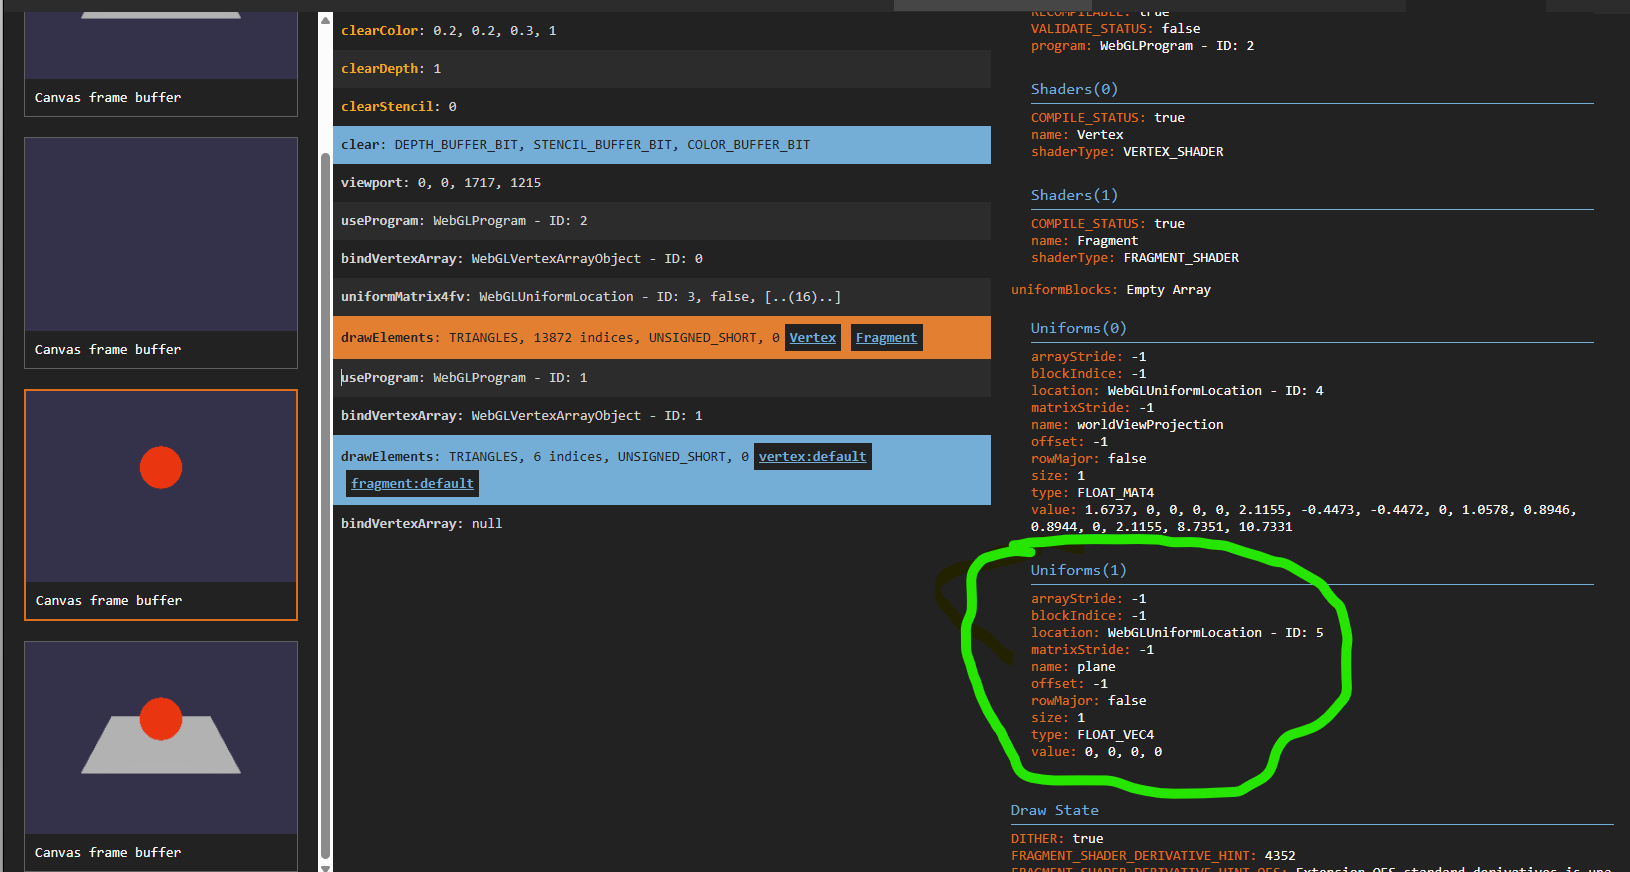Select the clearDepth: 1 command
The image size is (1630, 872).
(x=662, y=69)
